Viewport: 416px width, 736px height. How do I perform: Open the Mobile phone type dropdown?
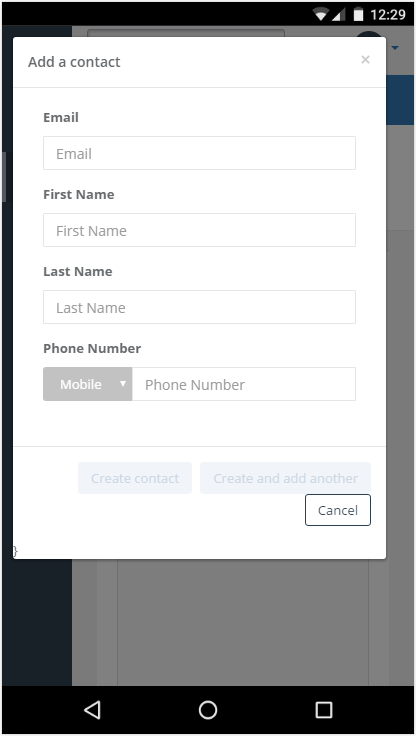88,384
